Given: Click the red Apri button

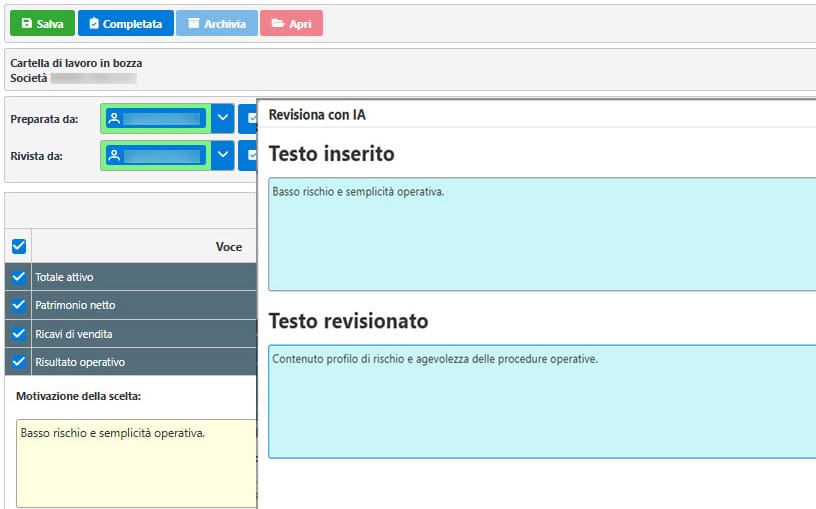Looking at the screenshot, I should (291, 23).
